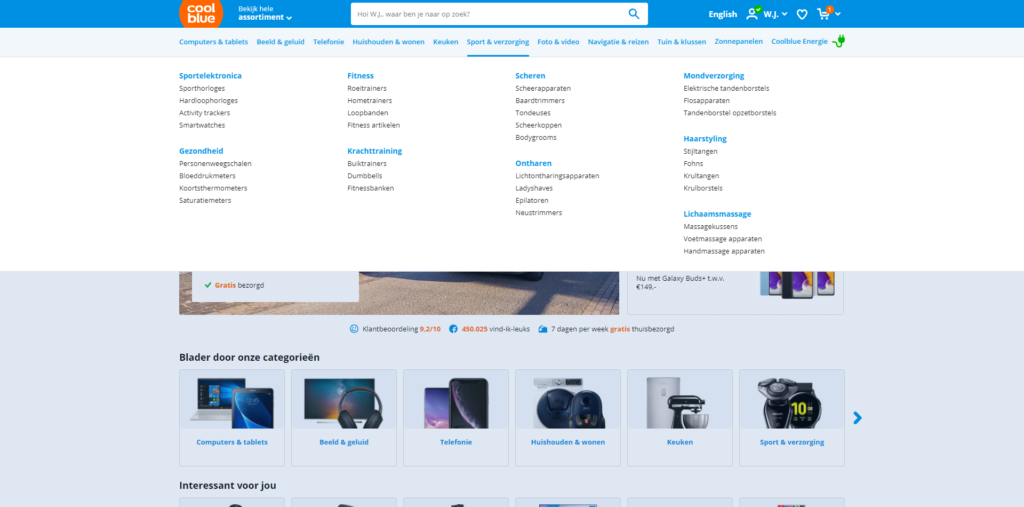Show next categories with right arrow
The width and height of the screenshot is (1024, 507).
(857, 417)
